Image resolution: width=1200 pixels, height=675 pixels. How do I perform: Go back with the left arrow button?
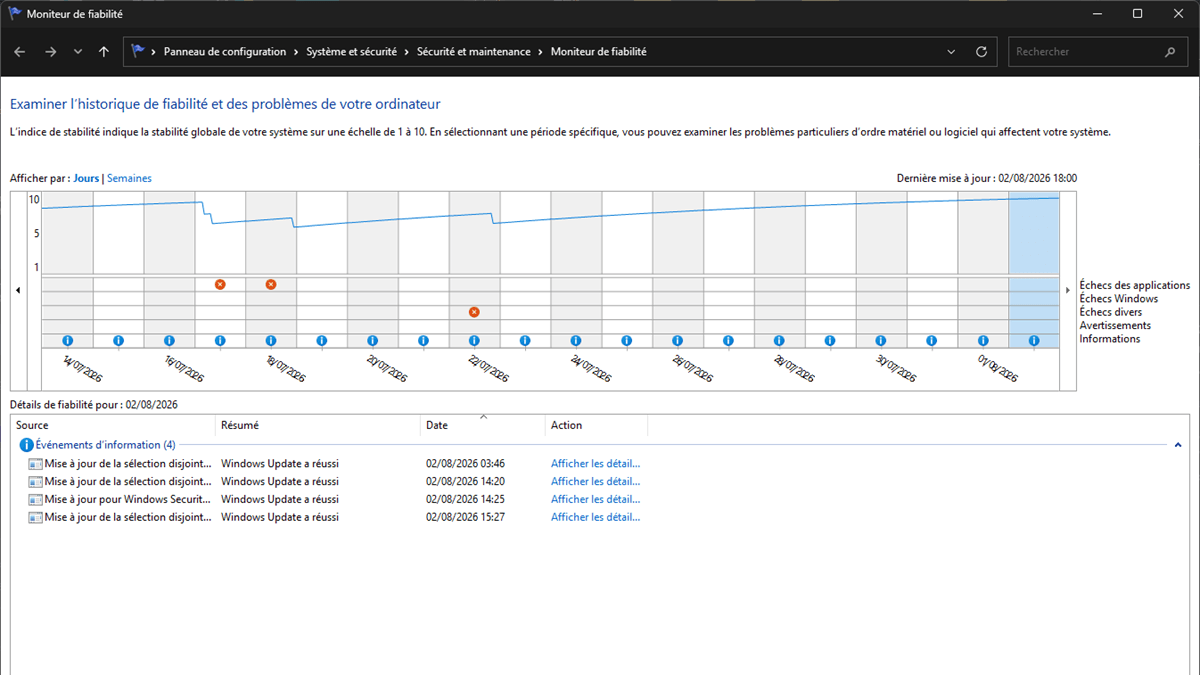[x=20, y=52]
